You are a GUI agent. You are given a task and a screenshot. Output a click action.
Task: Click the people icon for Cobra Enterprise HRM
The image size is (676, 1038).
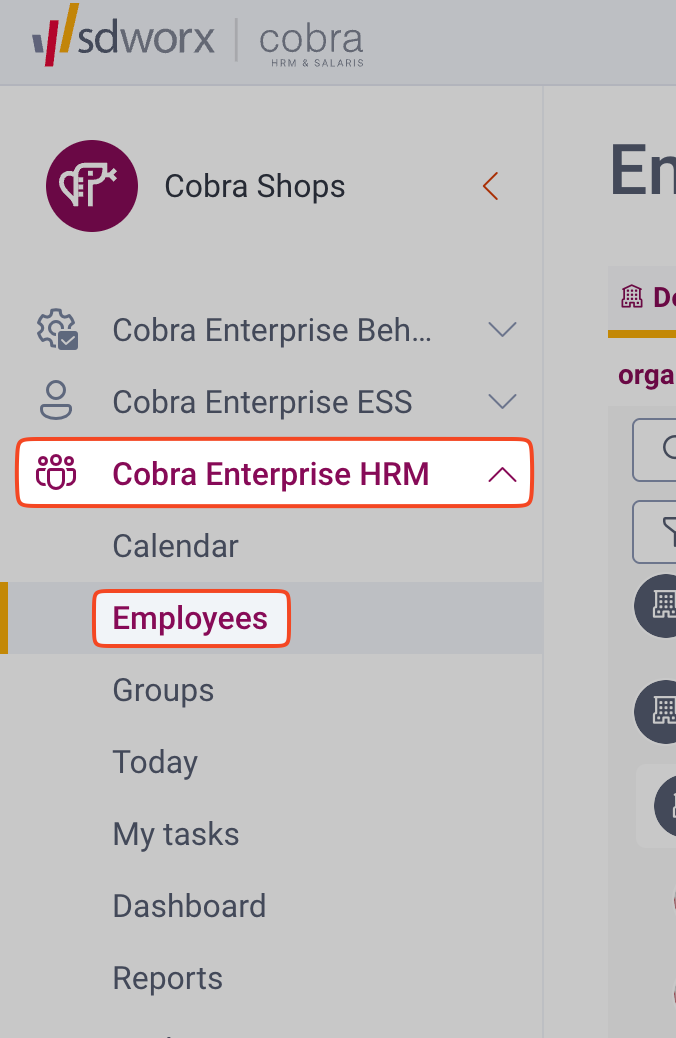point(56,473)
